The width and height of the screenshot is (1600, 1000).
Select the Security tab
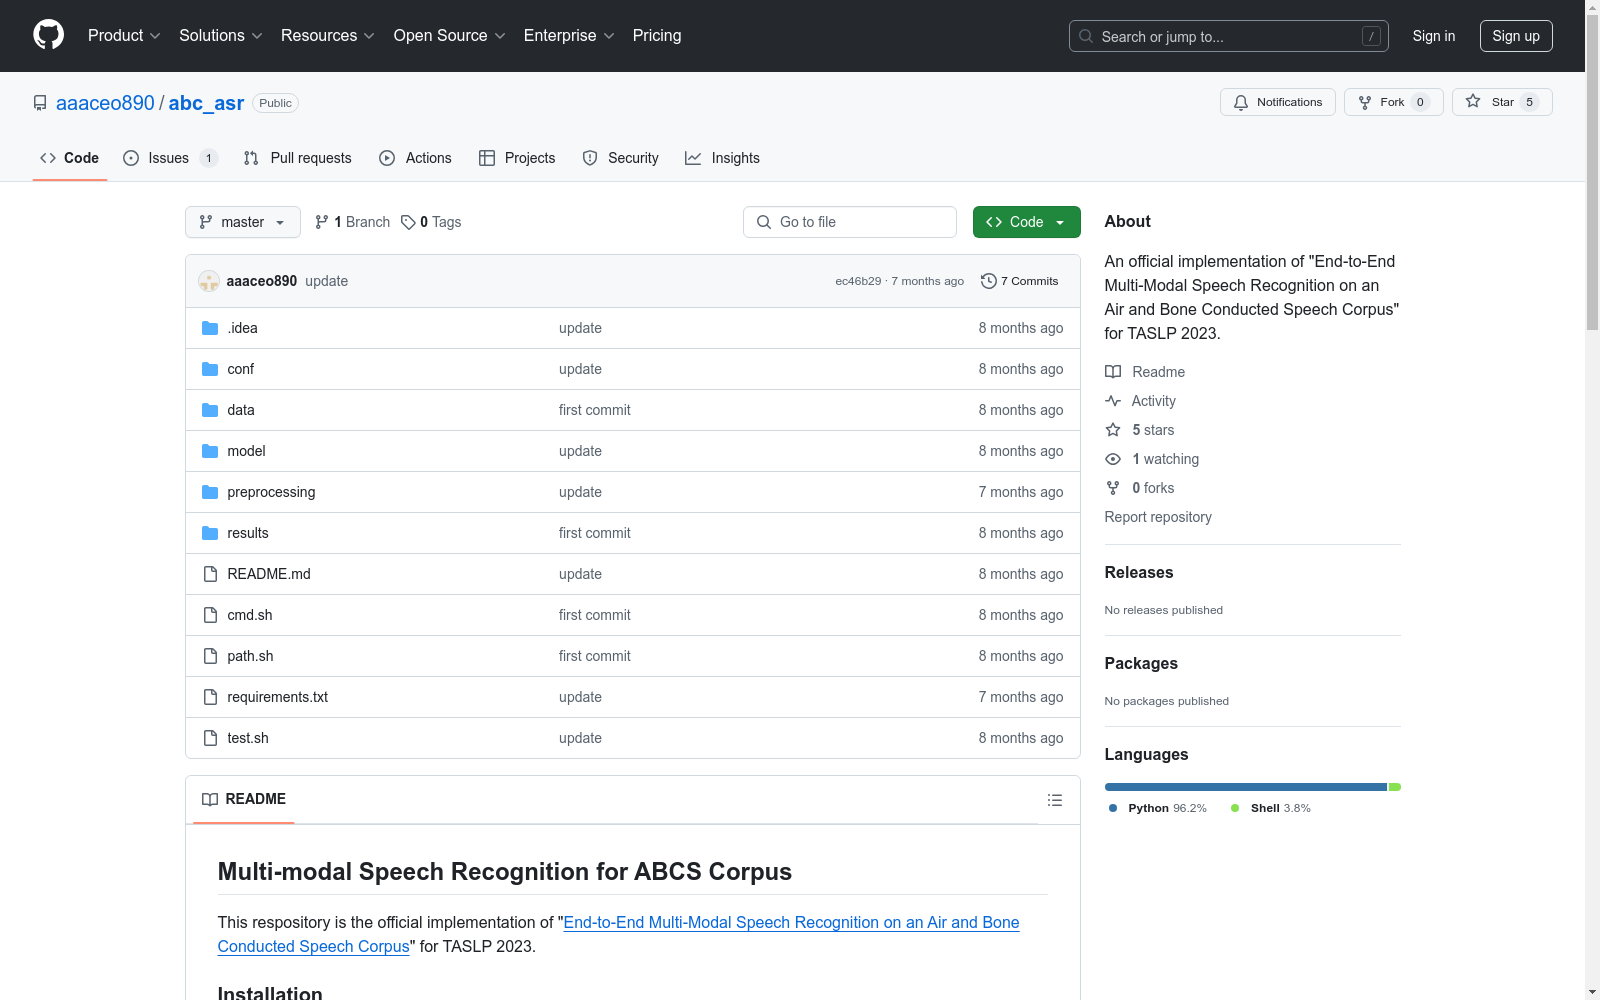[620, 158]
